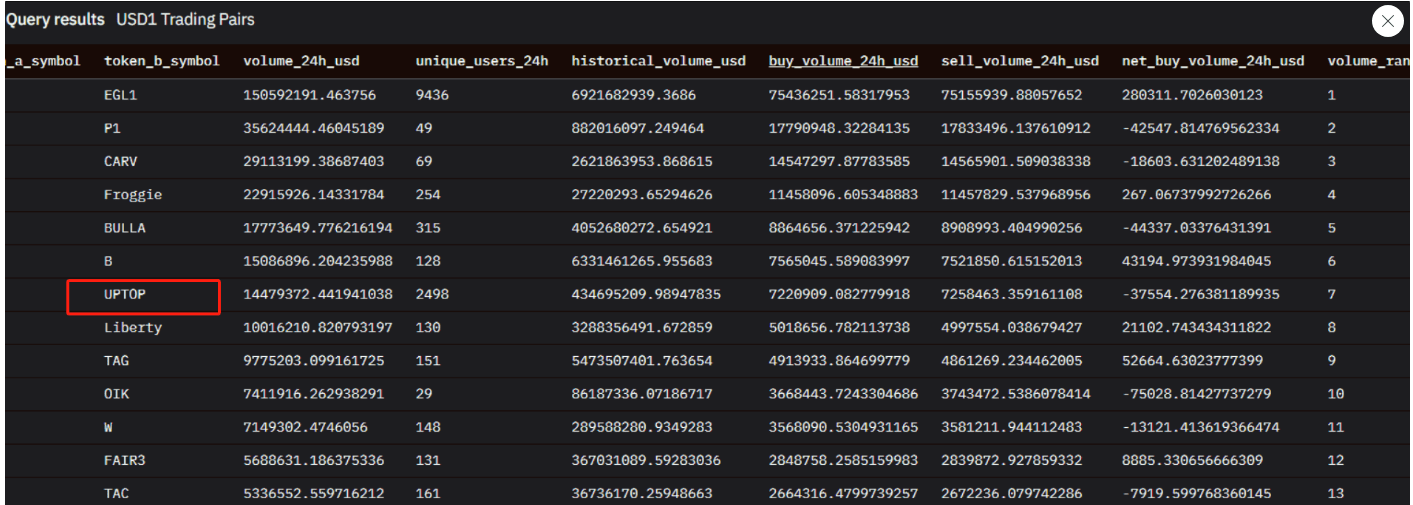Click historical volume 6331461265.955683
This screenshot has height=505, width=1413.
[641, 261]
